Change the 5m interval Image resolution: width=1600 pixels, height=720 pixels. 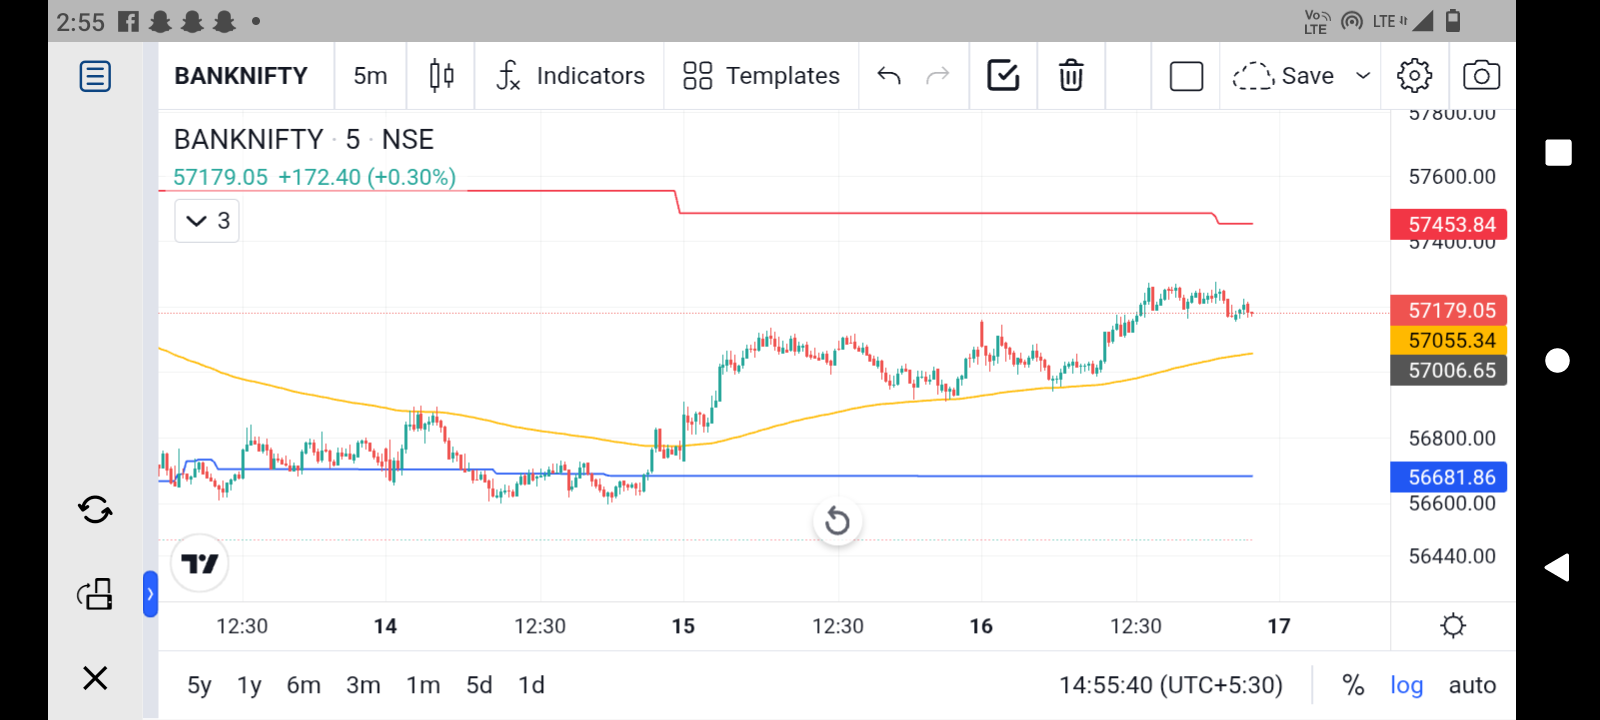[x=370, y=76]
